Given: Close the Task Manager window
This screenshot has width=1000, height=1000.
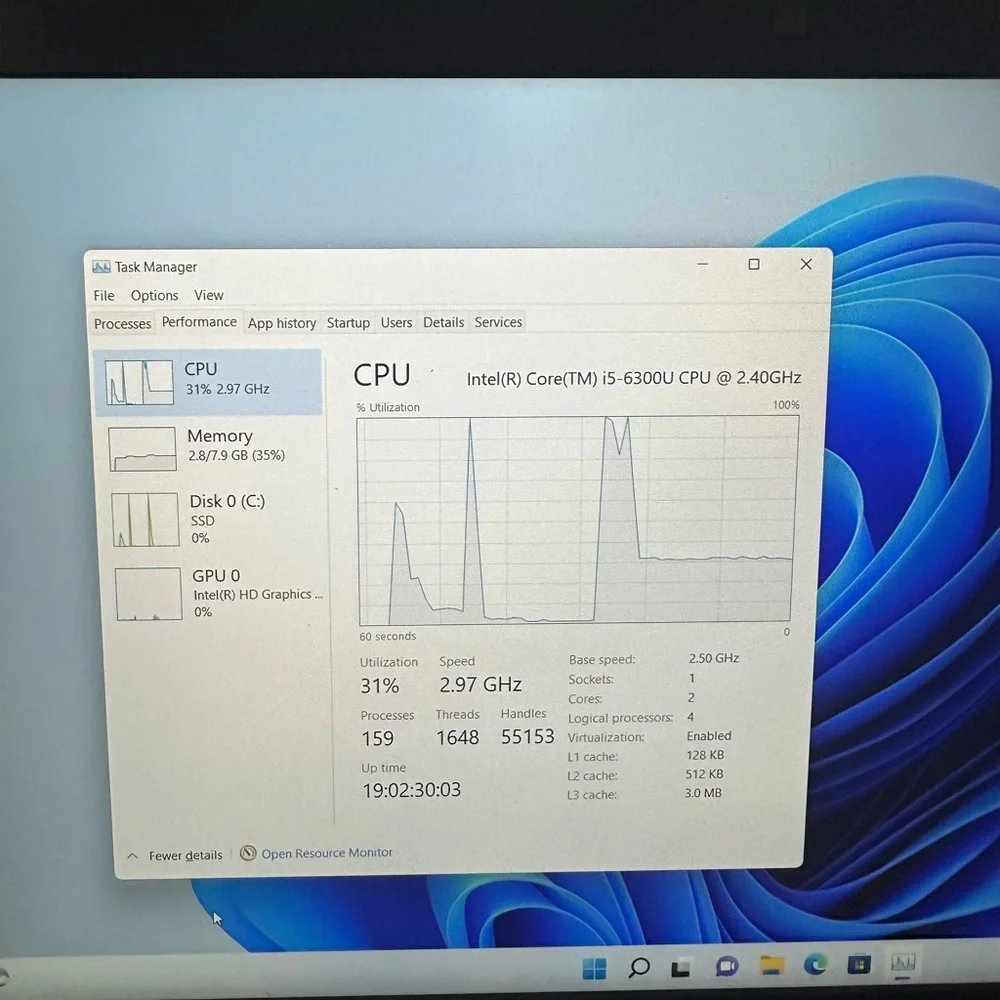Looking at the screenshot, I should [806, 264].
